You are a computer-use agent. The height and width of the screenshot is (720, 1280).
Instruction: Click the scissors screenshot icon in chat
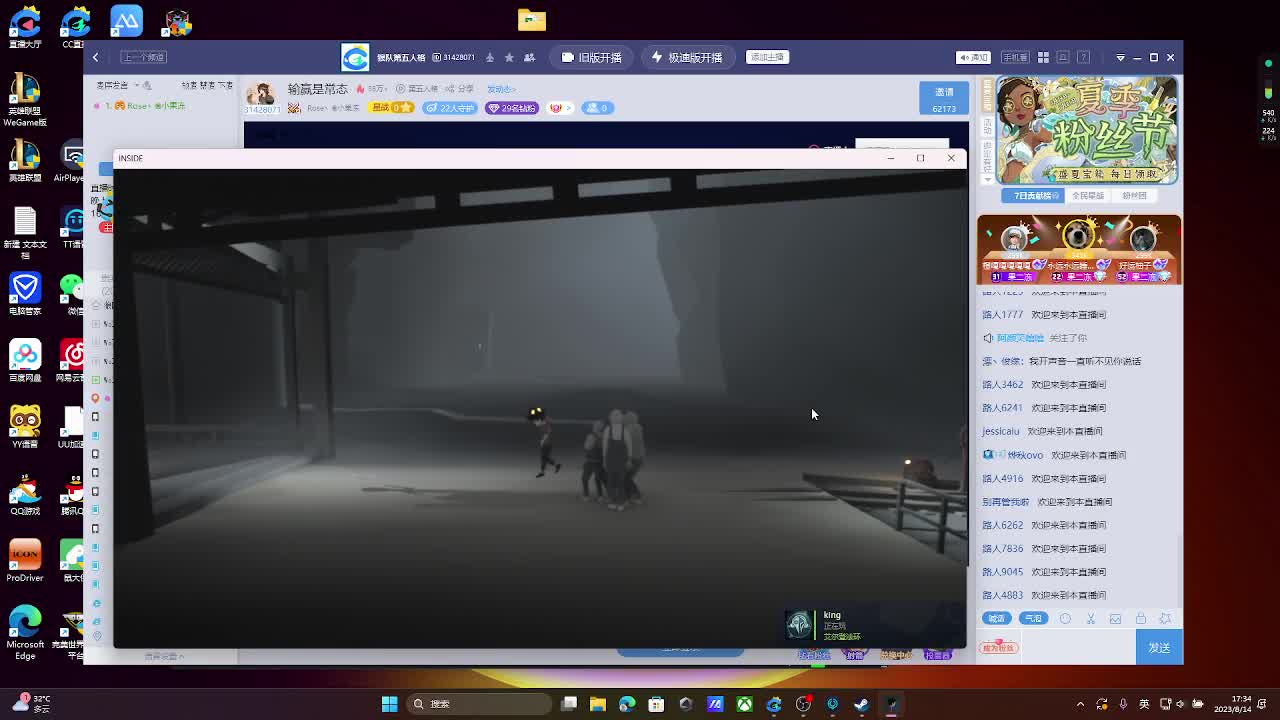tap(1091, 619)
